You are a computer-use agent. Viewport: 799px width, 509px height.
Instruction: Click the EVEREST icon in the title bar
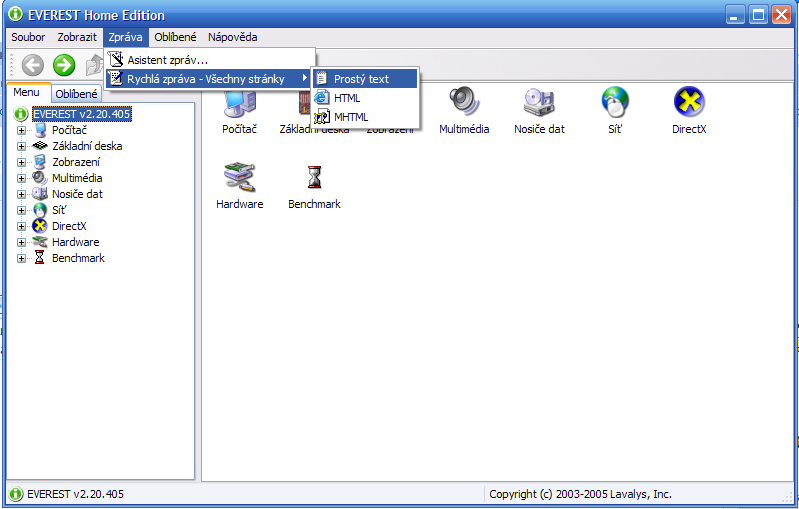click(x=16, y=14)
